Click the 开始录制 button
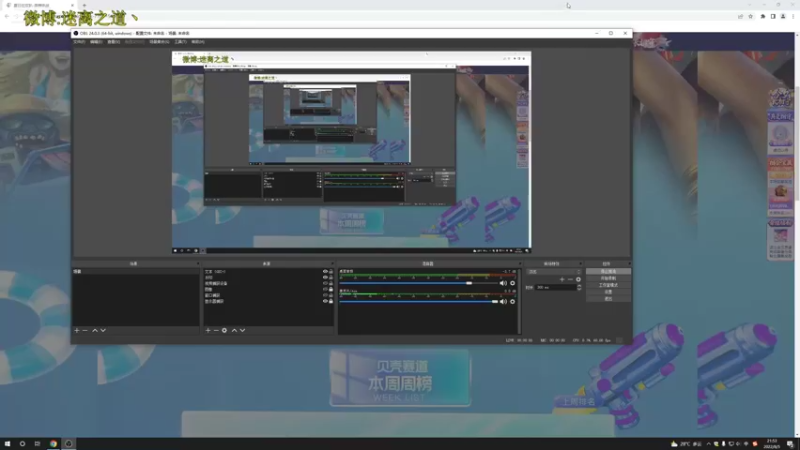 tap(608, 278)
